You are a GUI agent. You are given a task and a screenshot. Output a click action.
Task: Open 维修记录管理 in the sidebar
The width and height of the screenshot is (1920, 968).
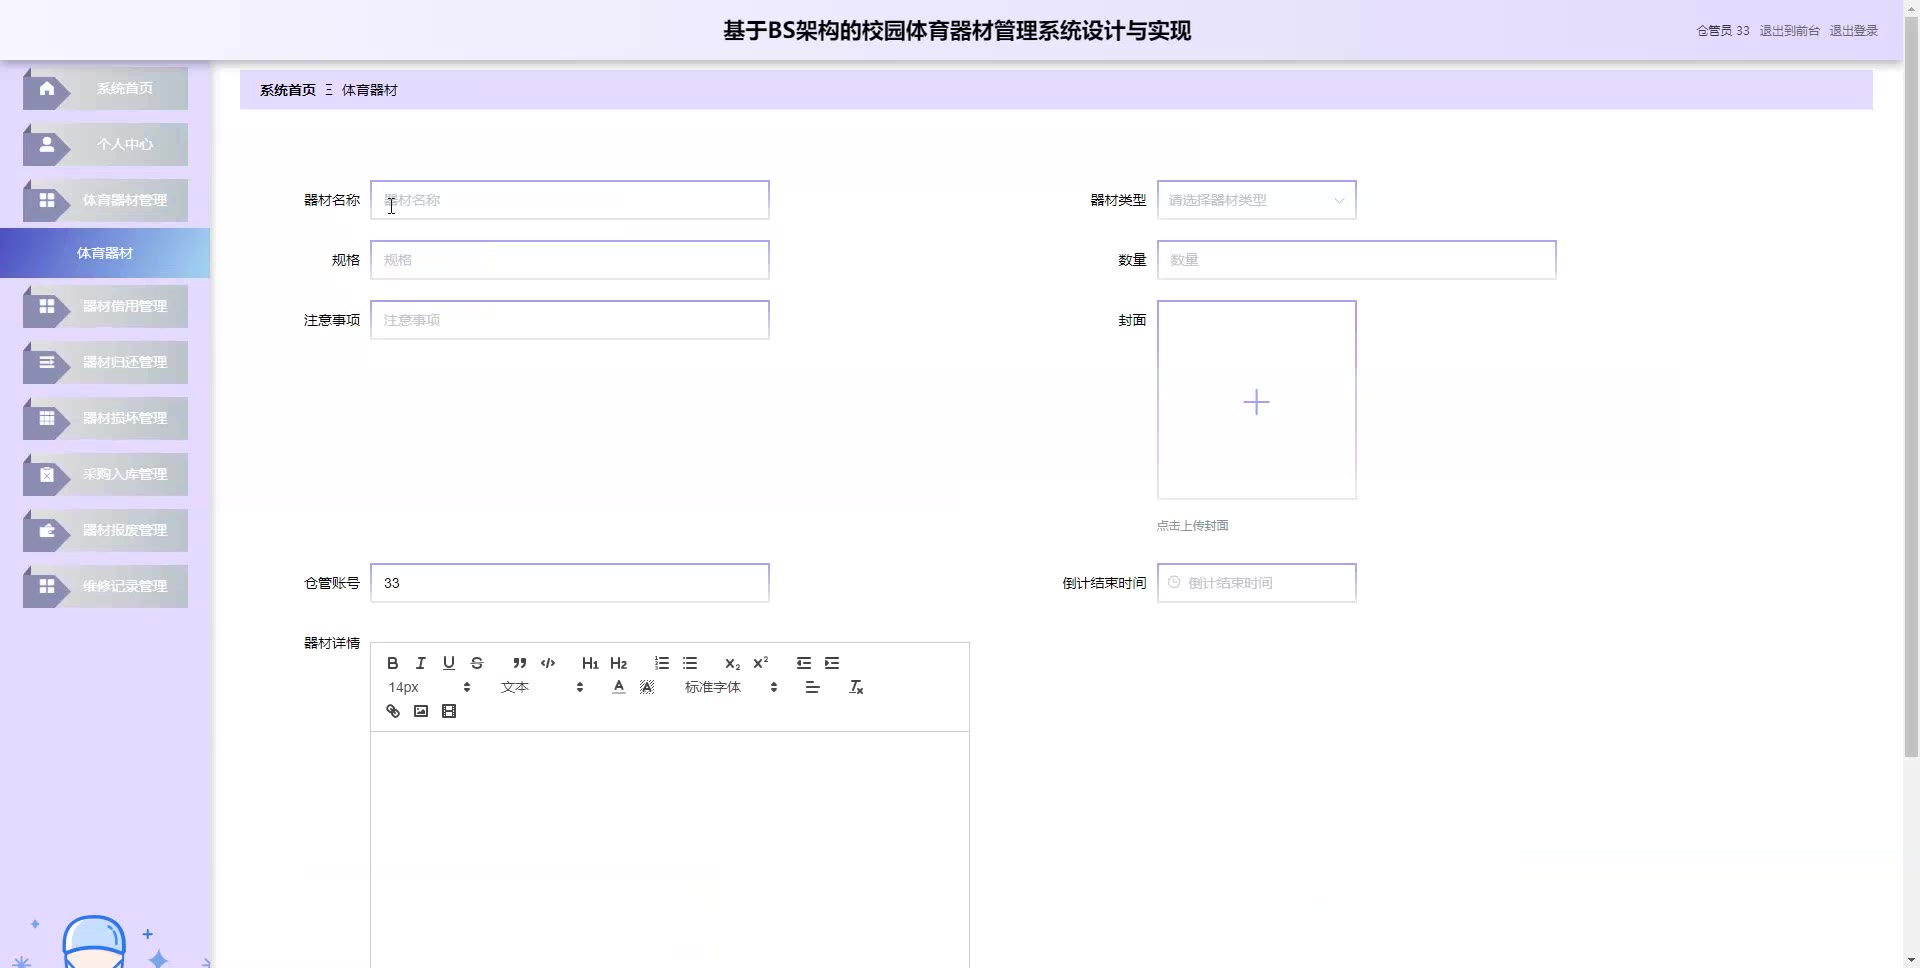click(105, 586)
